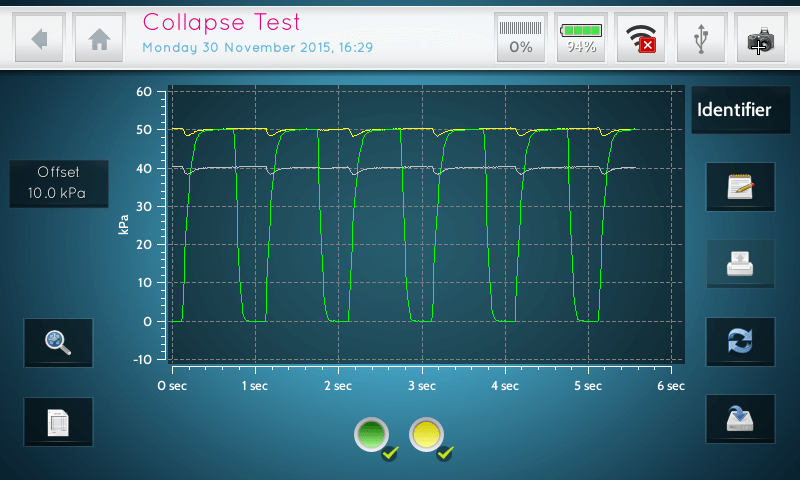Open the disconnected Wi-Fi settings
Screen dimensions: 800x480
pyautogui.click(x=640, y=38)
